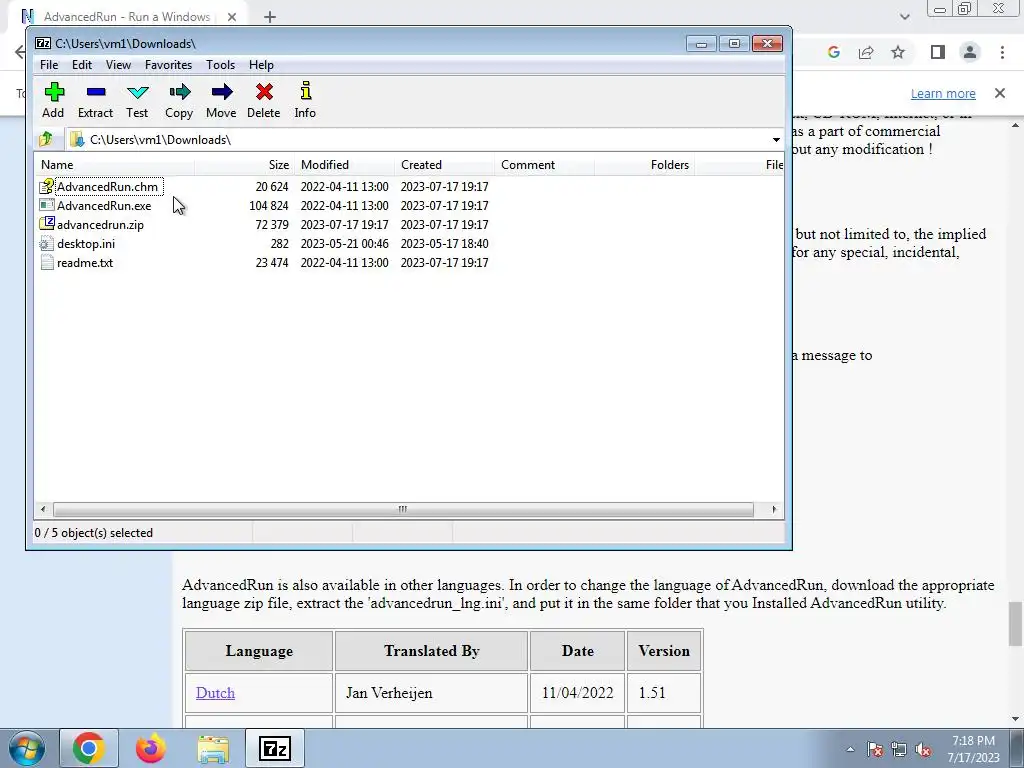Image resolution: width=1024 pixels, height=768 pixels.
Task: Open the View menu
Action: [118, 65]
